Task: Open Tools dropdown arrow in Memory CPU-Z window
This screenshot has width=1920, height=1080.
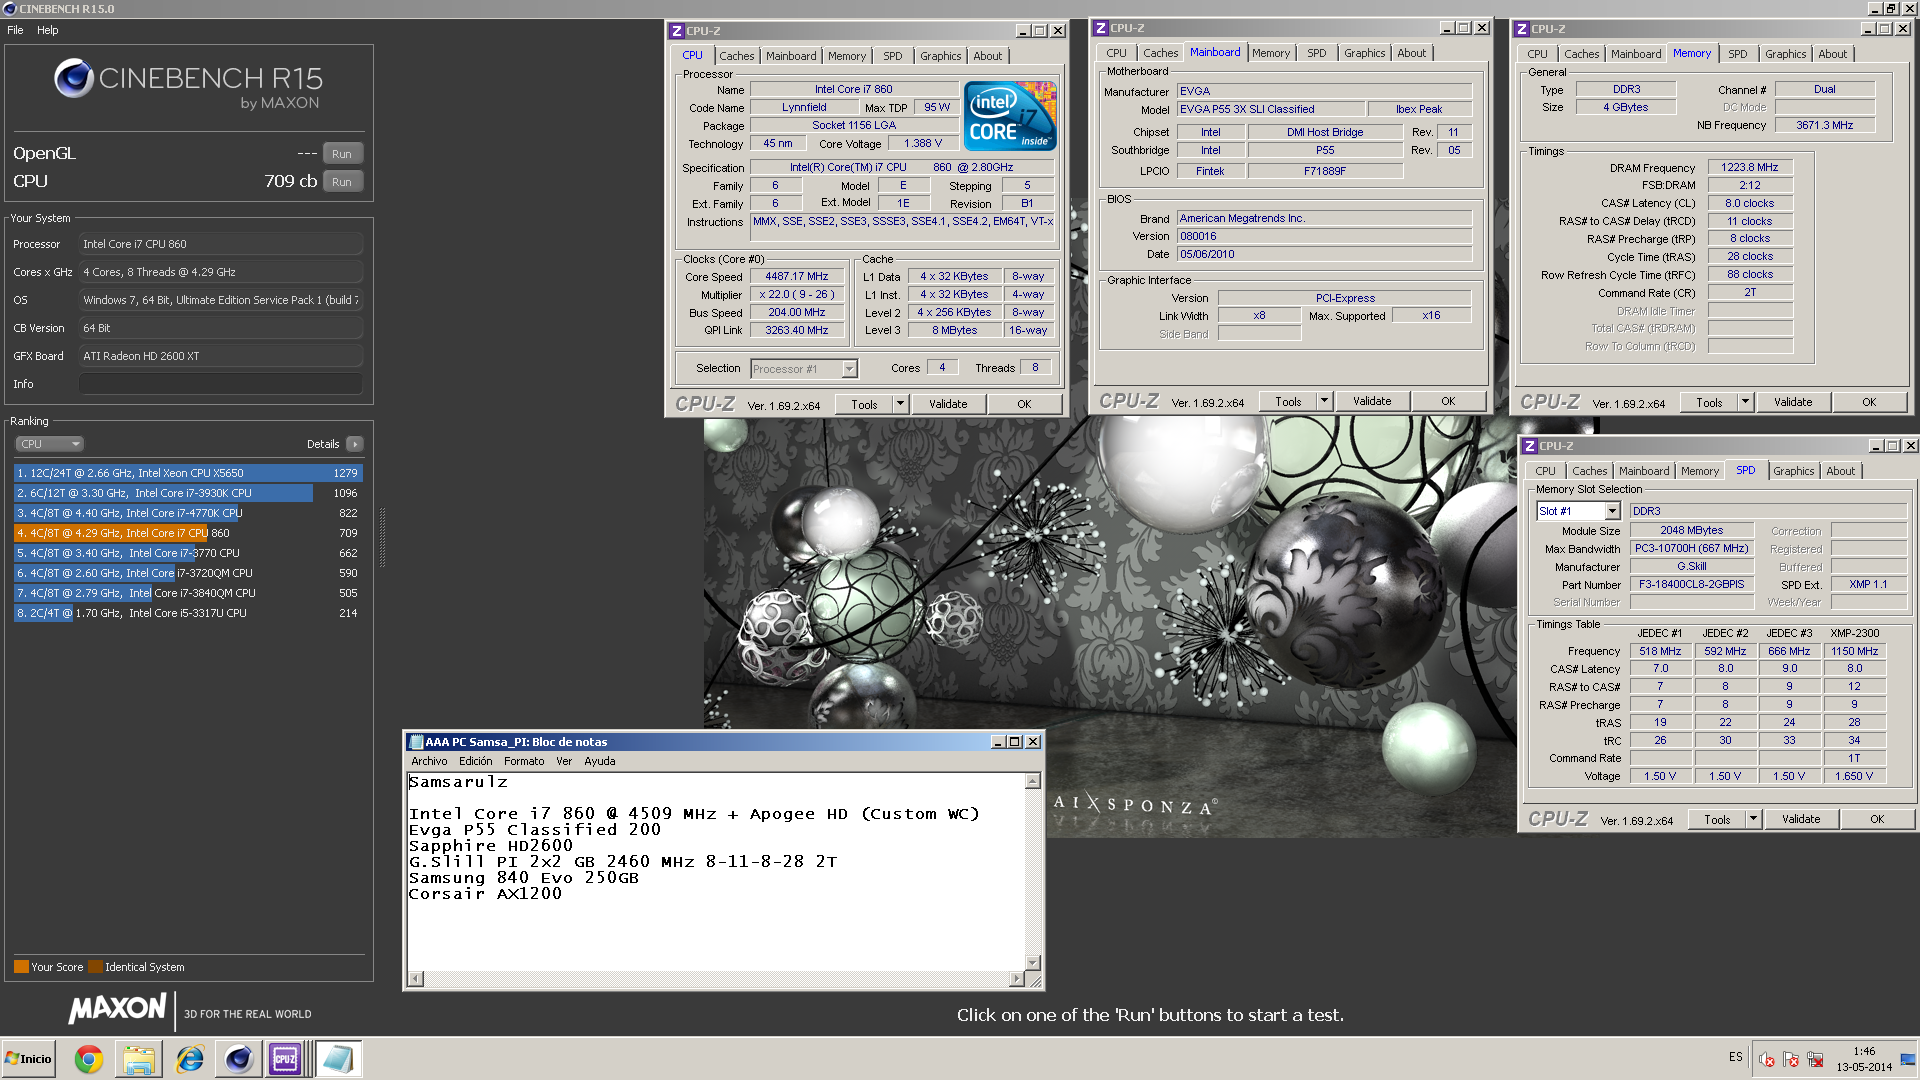Action: click(1745, 402)
